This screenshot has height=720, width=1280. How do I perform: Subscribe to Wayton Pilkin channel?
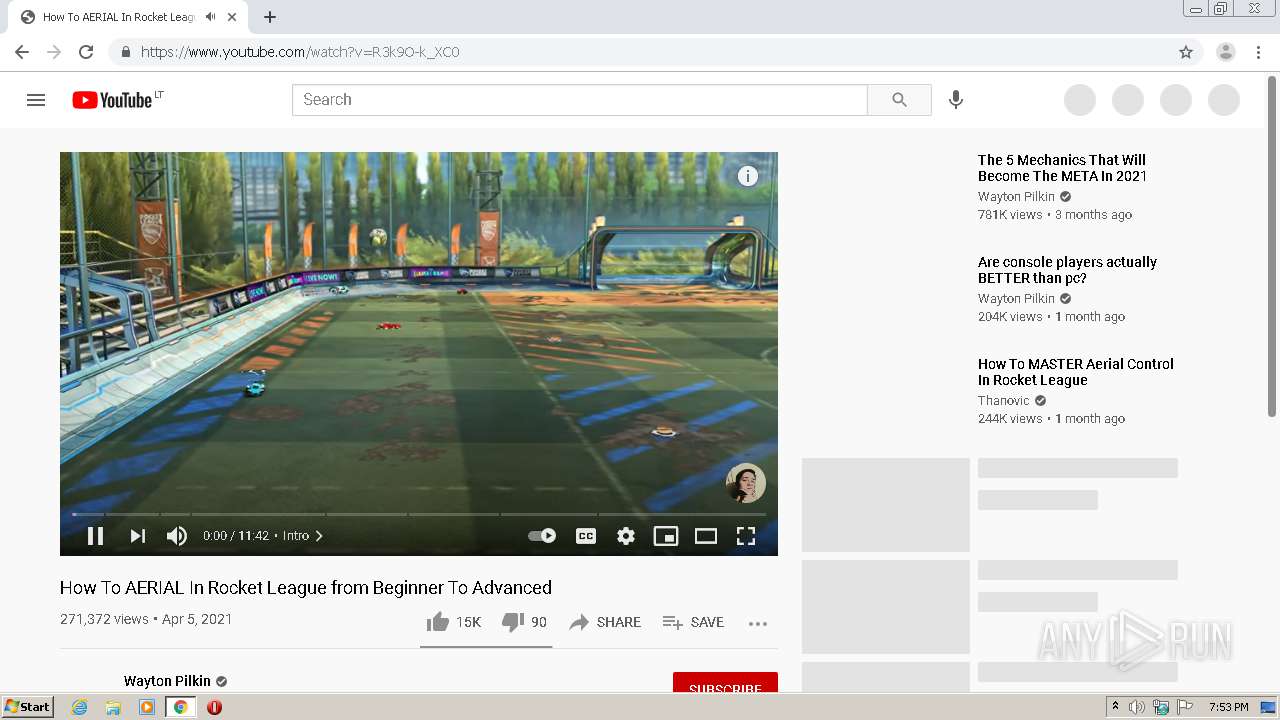pyautogui.click(x=725, y=683)
